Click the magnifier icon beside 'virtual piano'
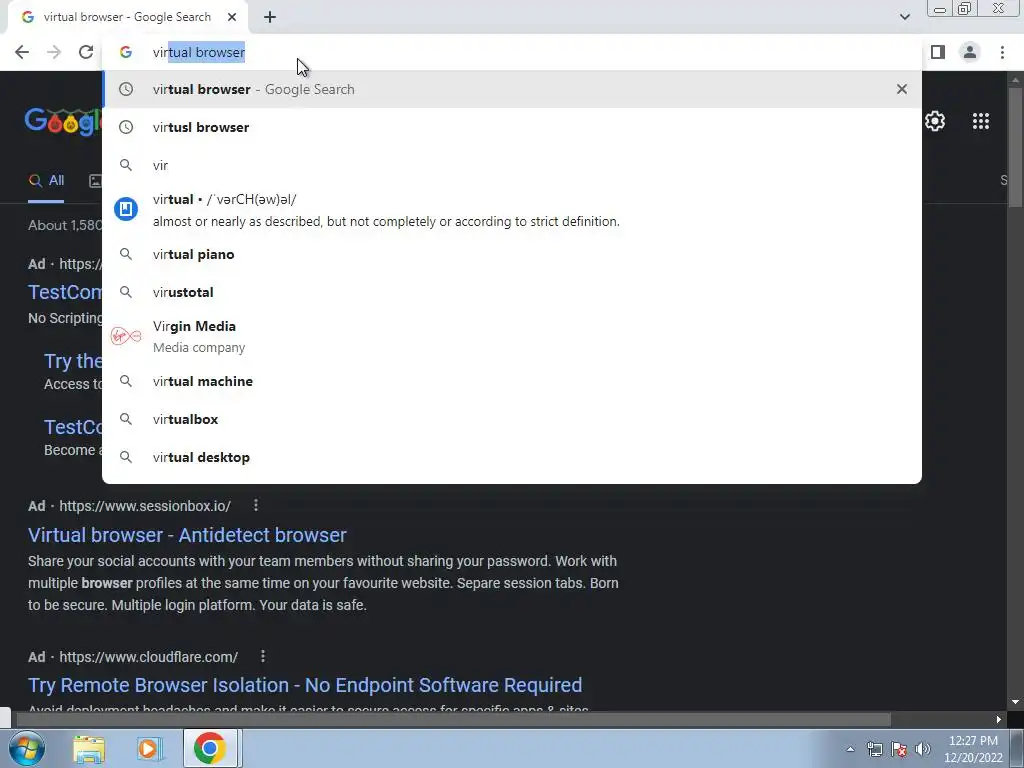This screenshot has height=768, width=1024. [x=126, y=254]
